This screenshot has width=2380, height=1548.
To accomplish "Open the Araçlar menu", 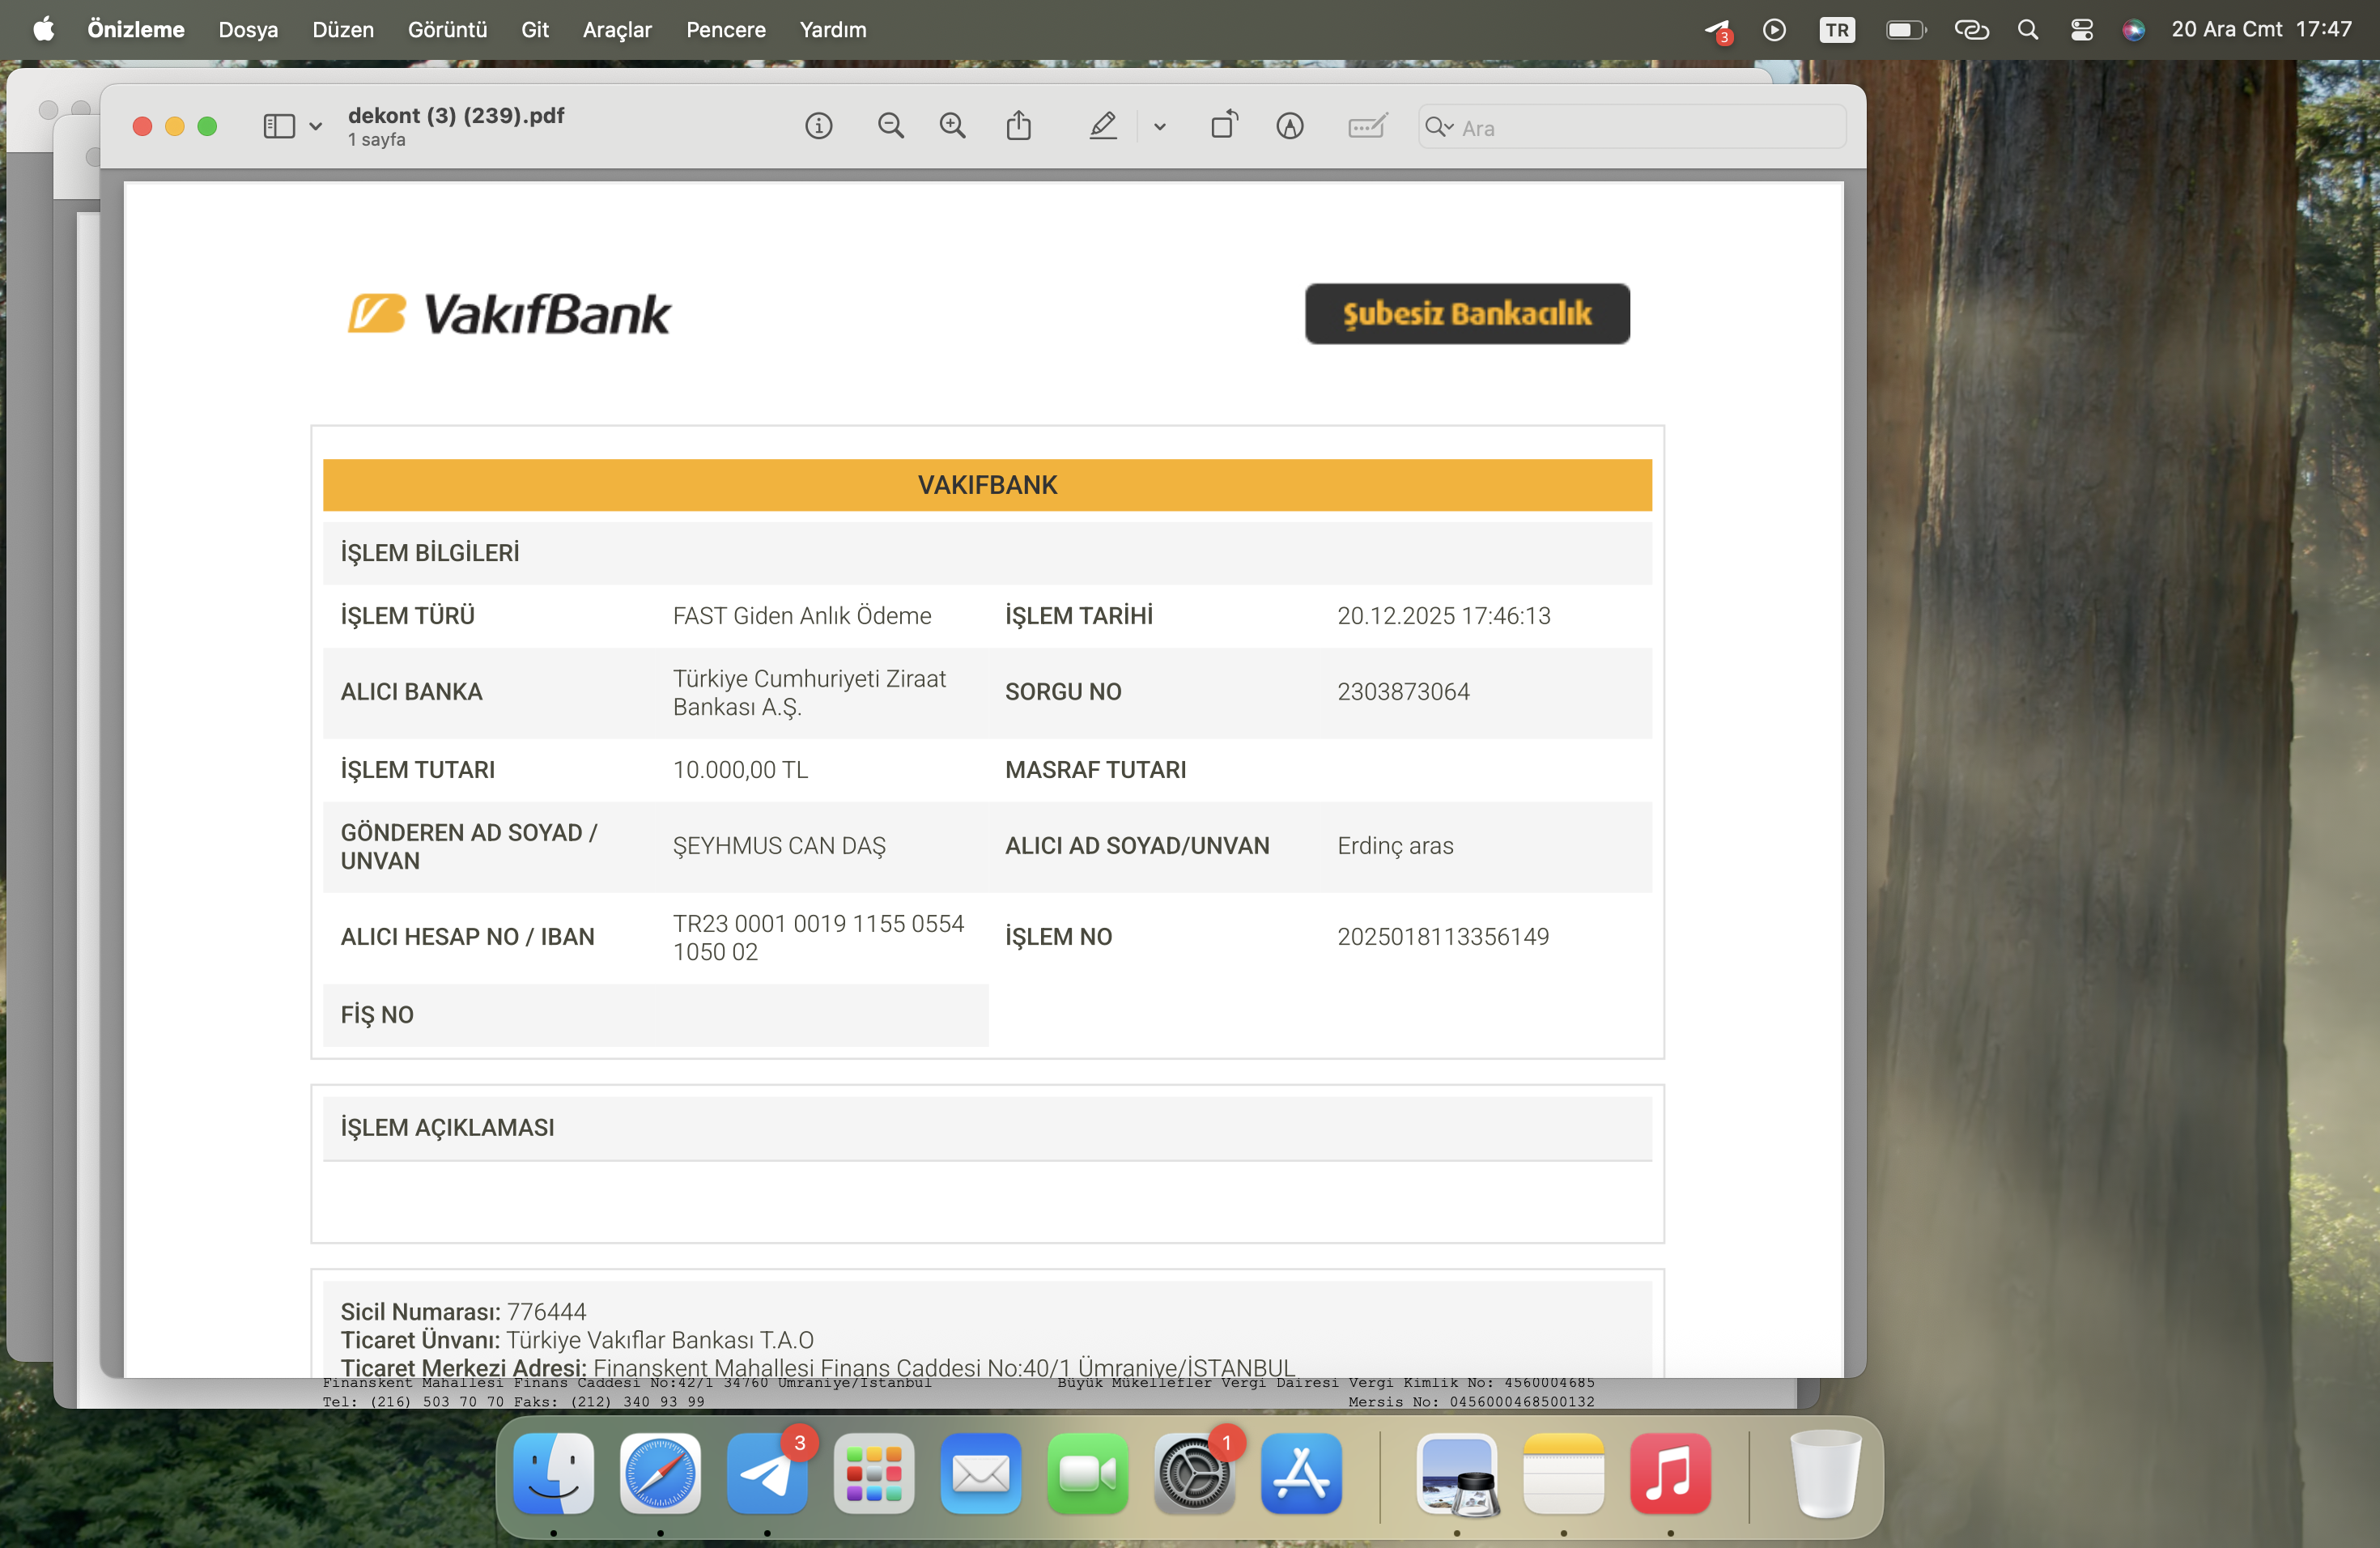I will [617, 29].
